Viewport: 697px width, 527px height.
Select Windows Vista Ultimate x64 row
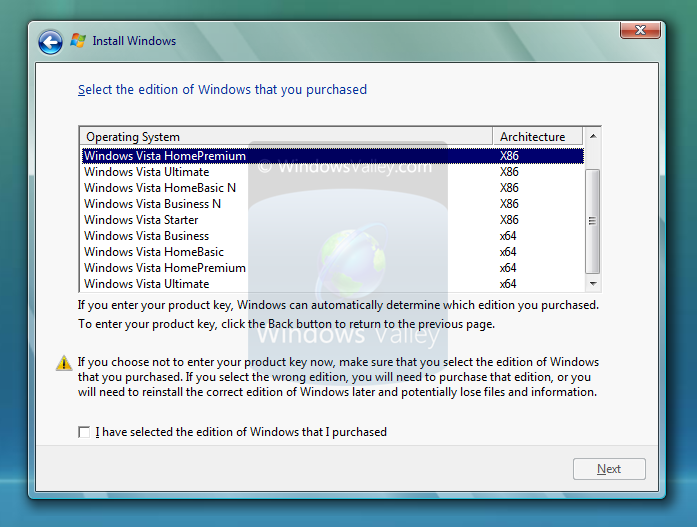pyautogui.click(x=332, y=284)
